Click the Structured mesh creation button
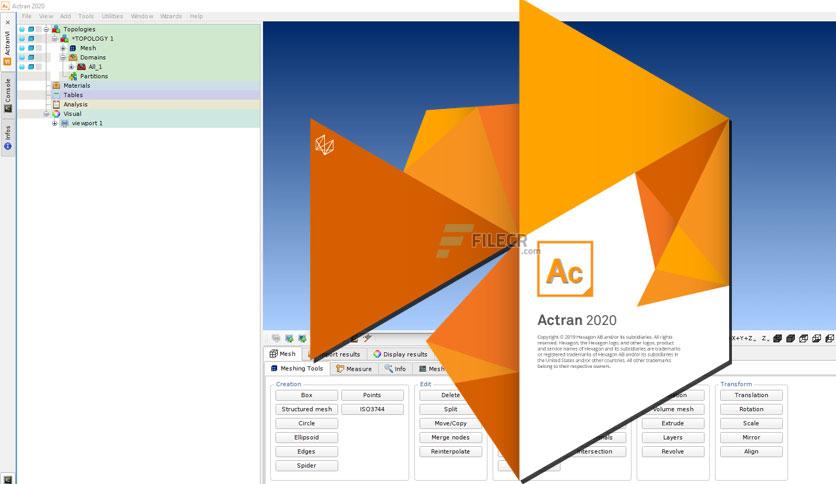Screen dimensions: 836x484 click(x=307, y=409)
